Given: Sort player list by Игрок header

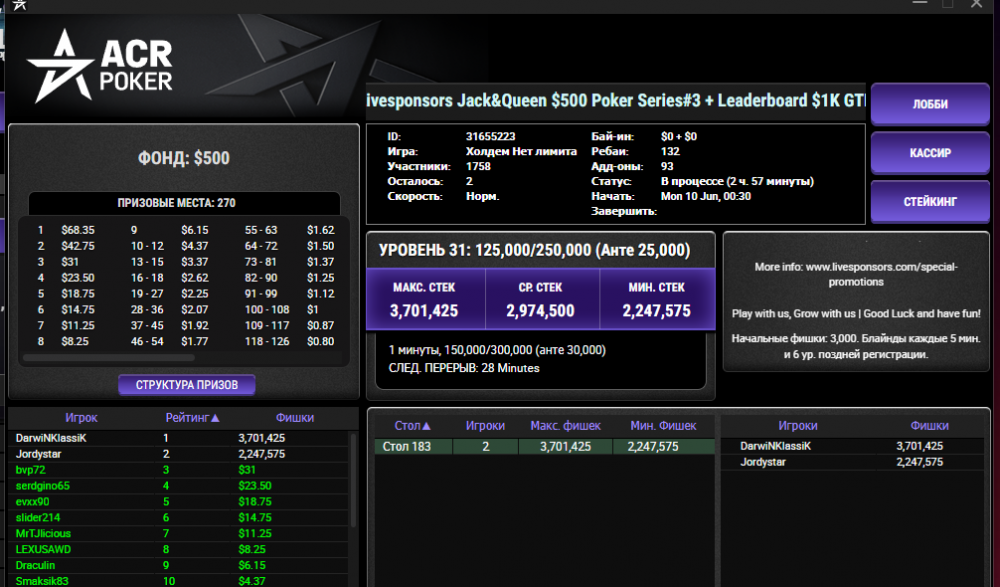Looking at the screenshot, I should tap(81, 418).
